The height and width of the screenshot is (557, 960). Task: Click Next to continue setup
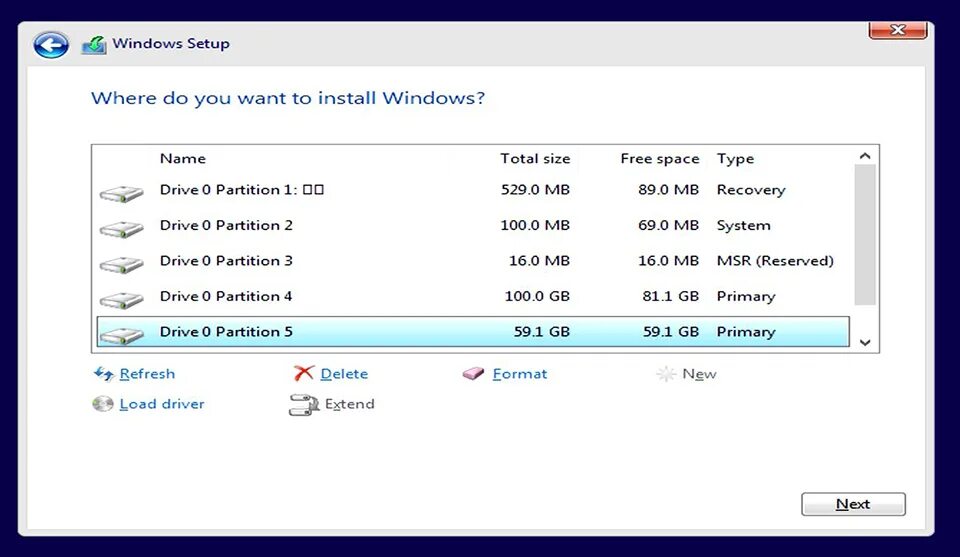click(x=853, y=504)
